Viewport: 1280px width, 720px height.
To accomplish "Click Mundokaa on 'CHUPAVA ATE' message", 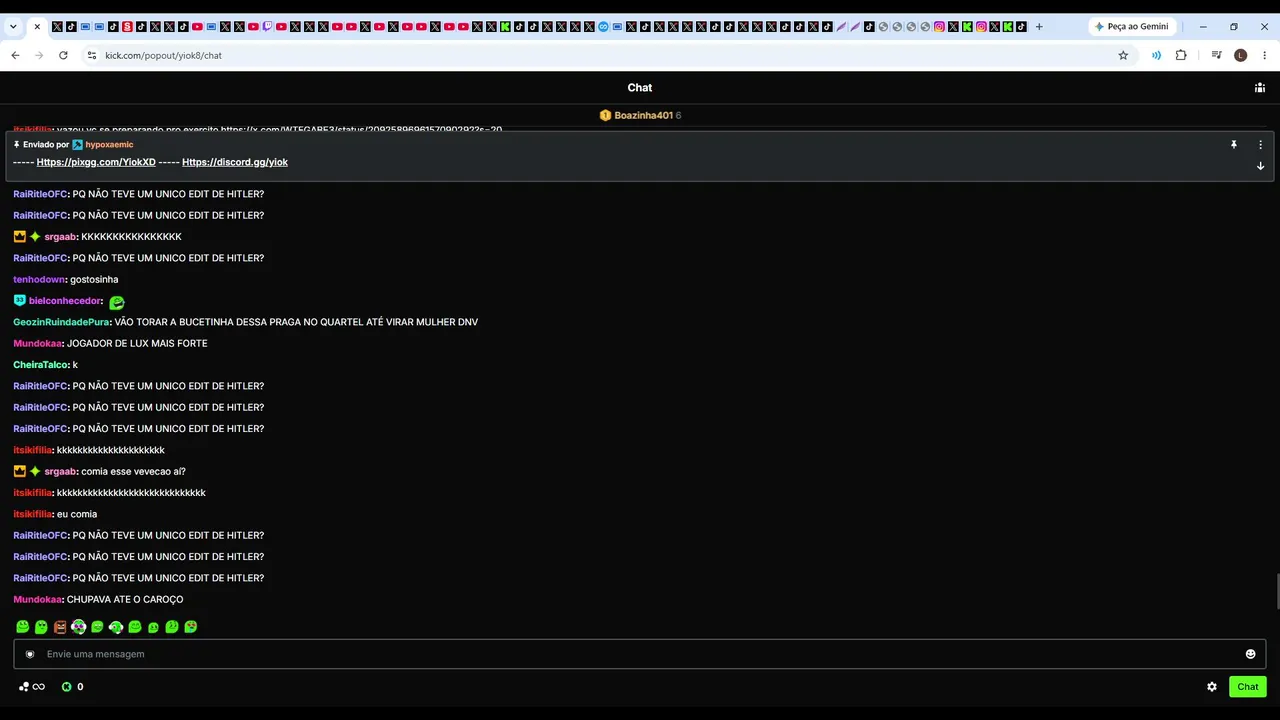I will click(37, 599).
